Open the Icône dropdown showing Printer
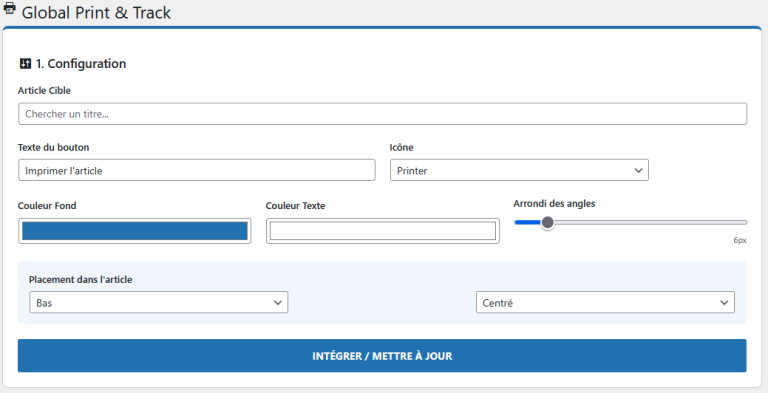The image size is (768, 393). (x=519, y=170)
